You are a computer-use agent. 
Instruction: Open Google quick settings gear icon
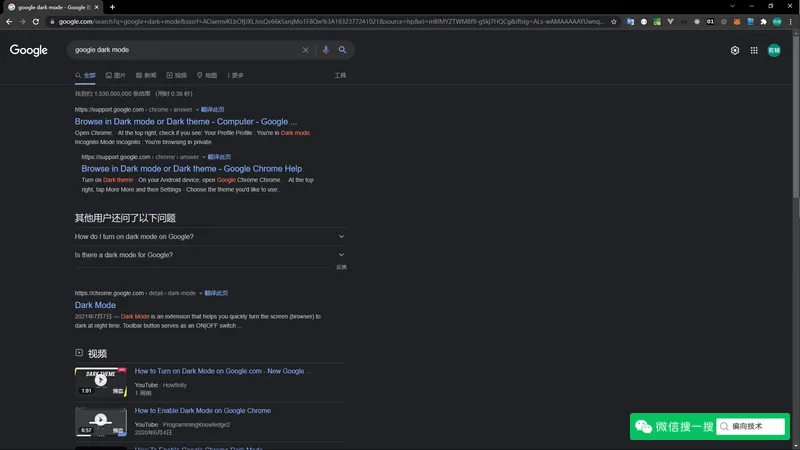(735, 50)
